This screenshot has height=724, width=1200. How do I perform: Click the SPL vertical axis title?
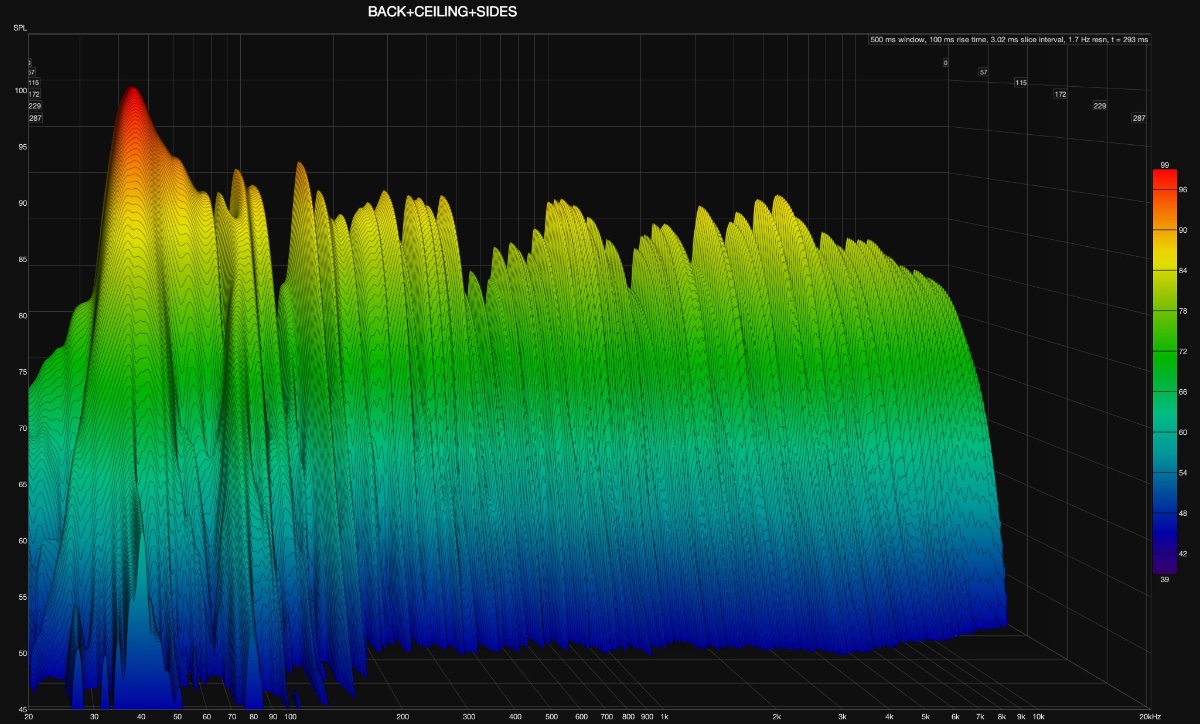pos(20,27)
